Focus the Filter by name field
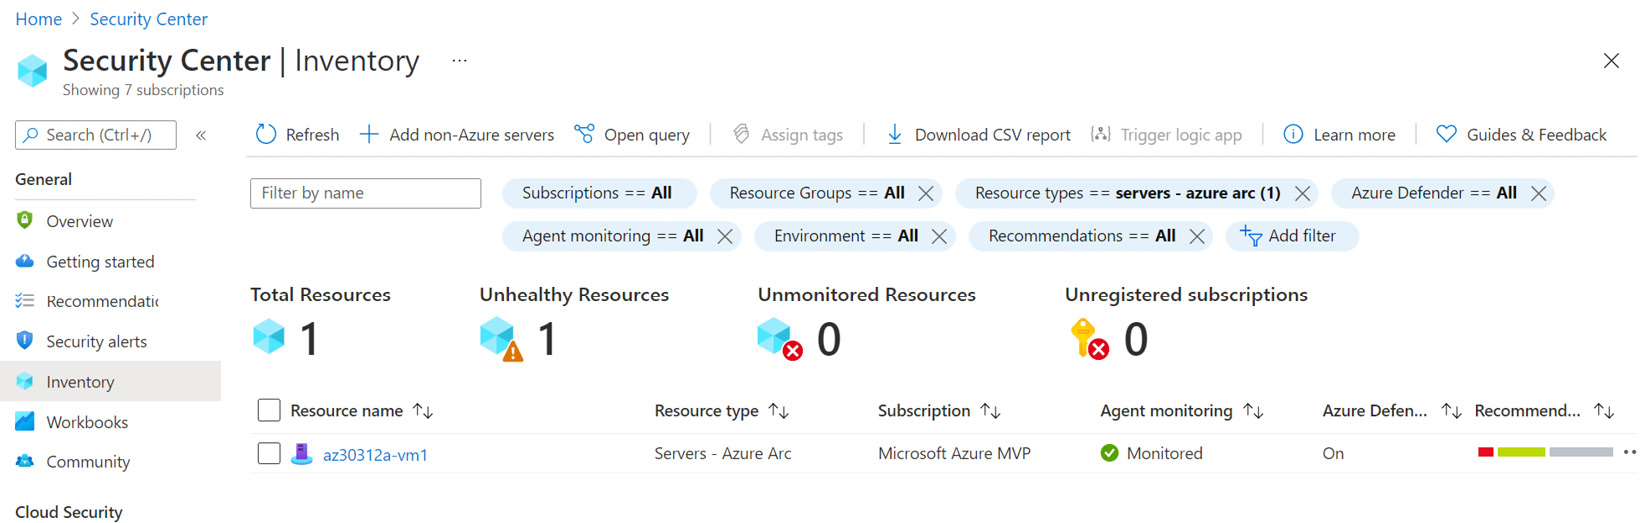This screenshot has width=1650, height=523. click(365, 193)
